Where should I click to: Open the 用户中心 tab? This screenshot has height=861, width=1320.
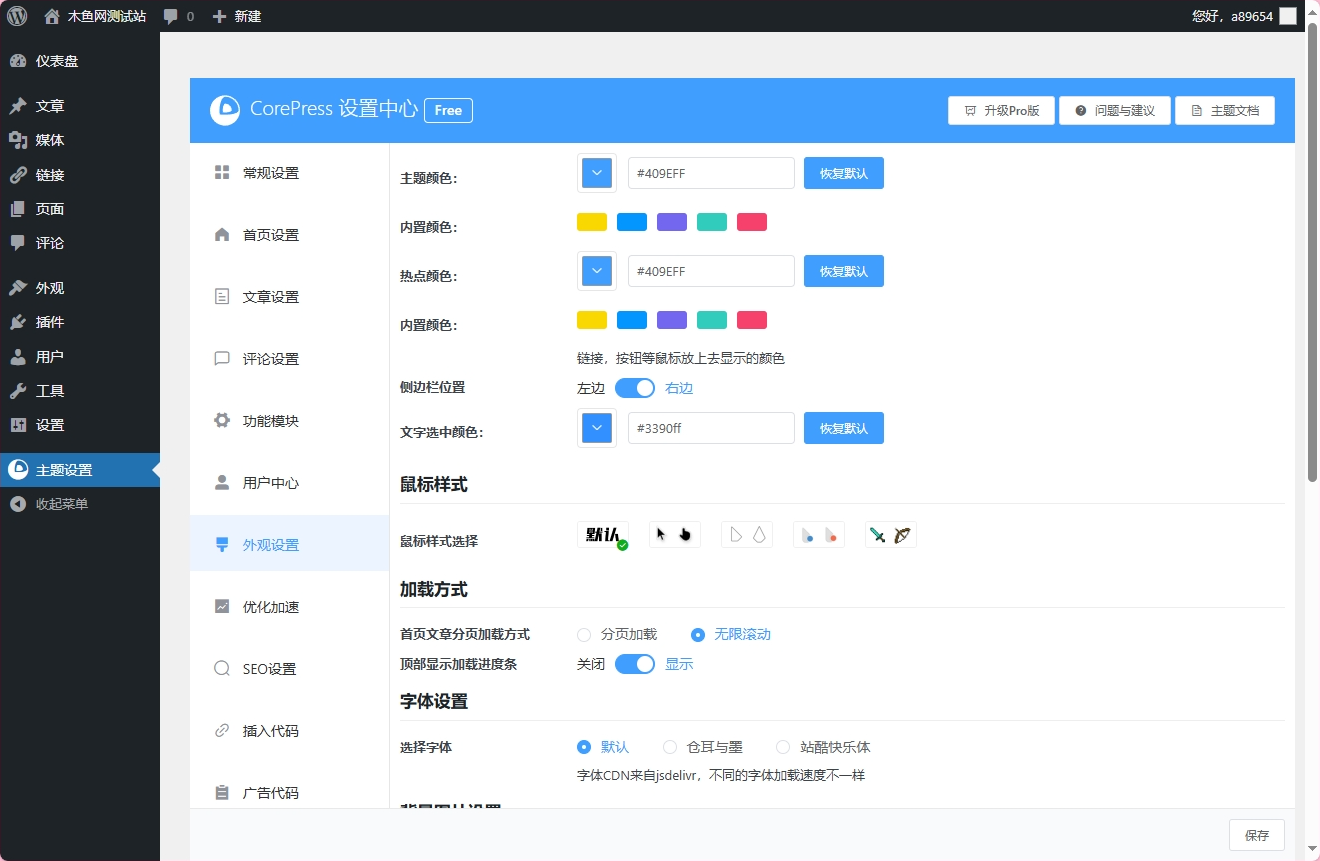click(290, 483)
